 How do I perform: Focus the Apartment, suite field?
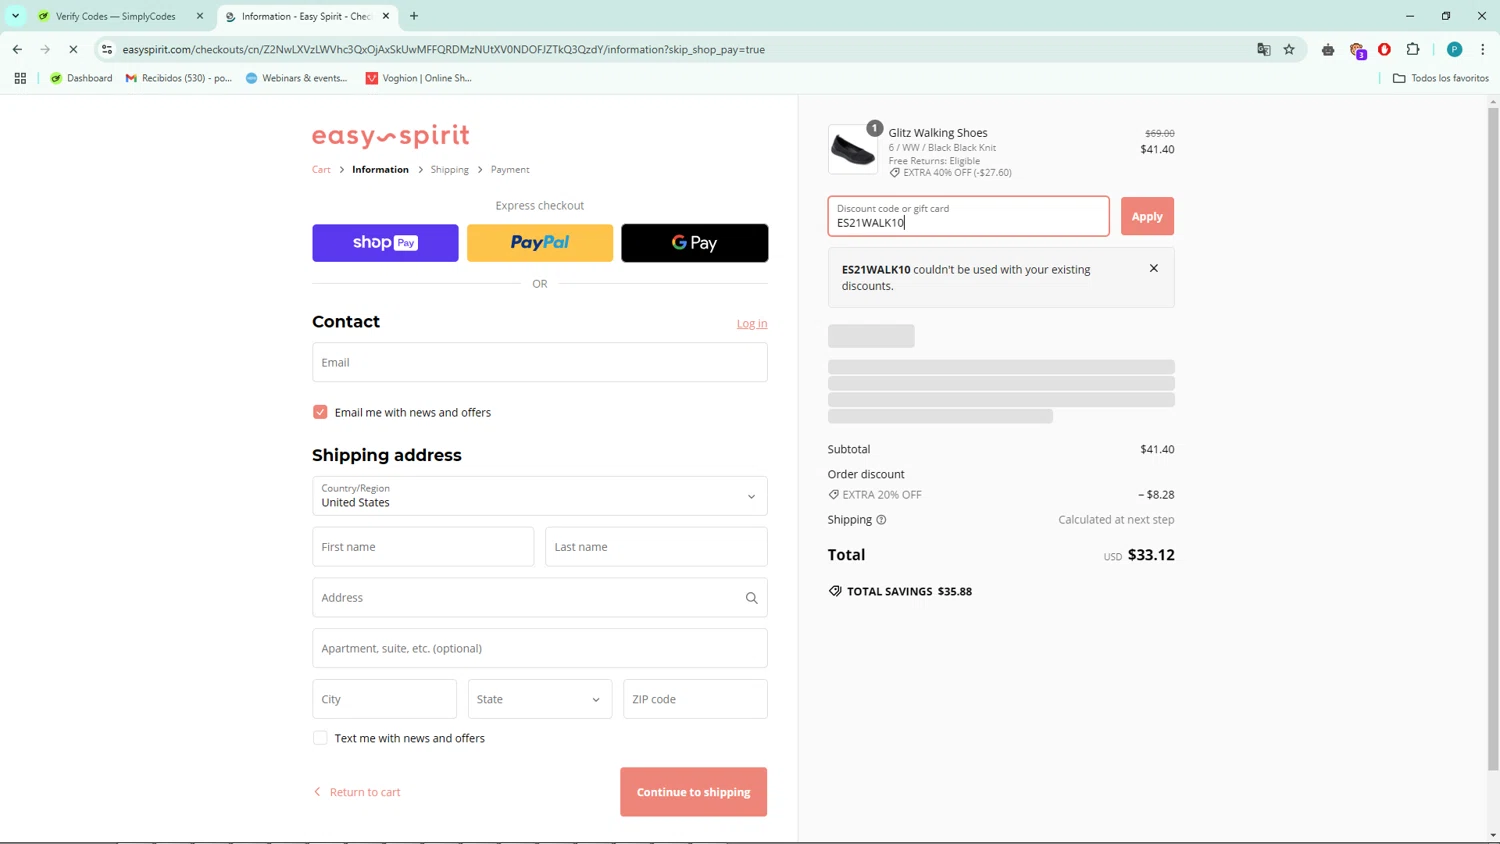(x=540, y=648)
